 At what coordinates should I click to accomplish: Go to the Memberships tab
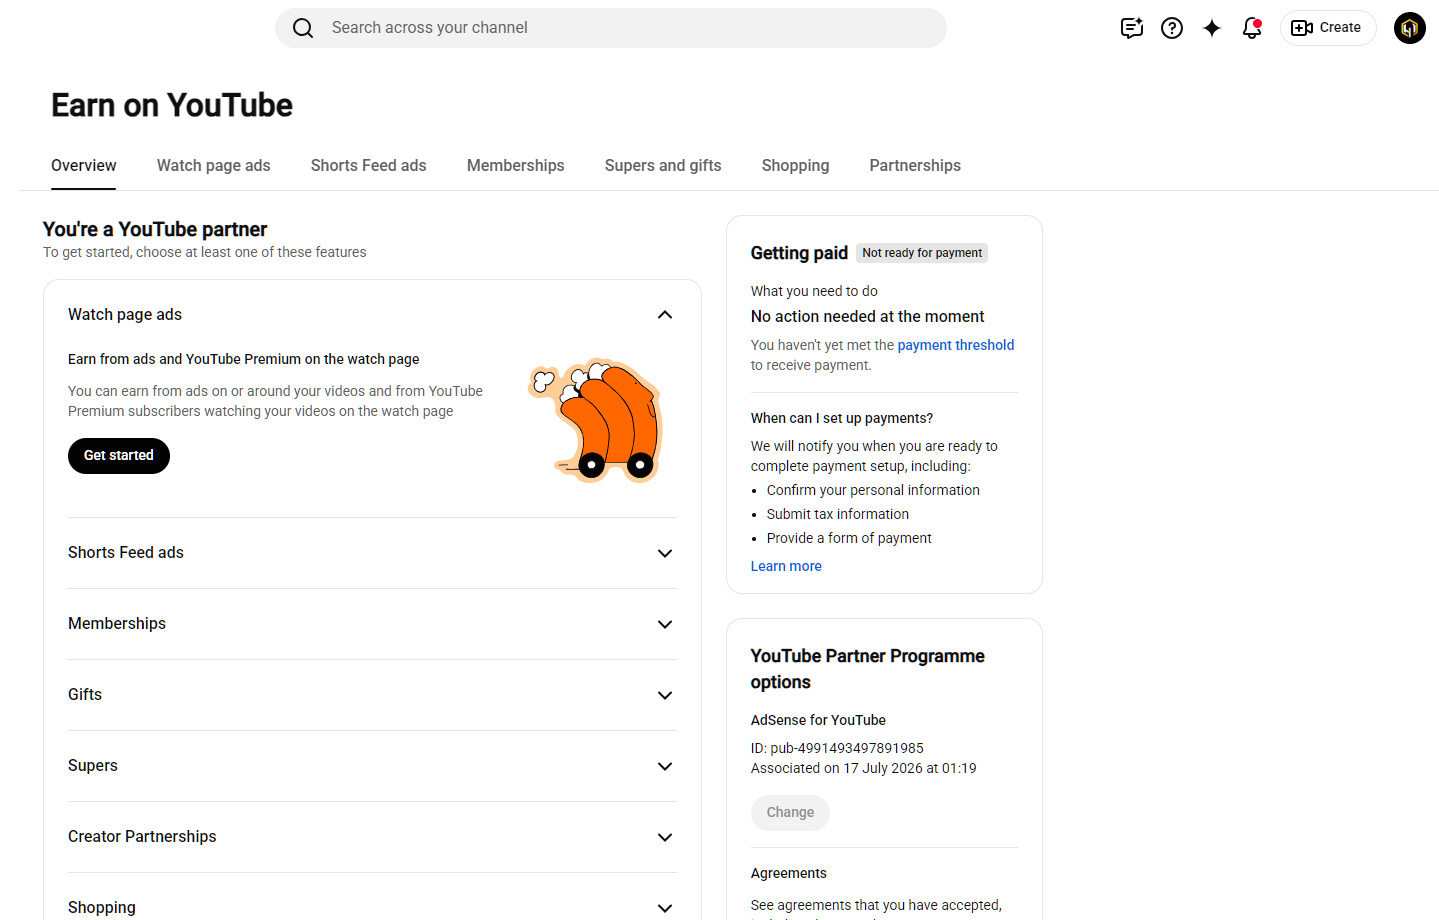(x=516, y=166)
